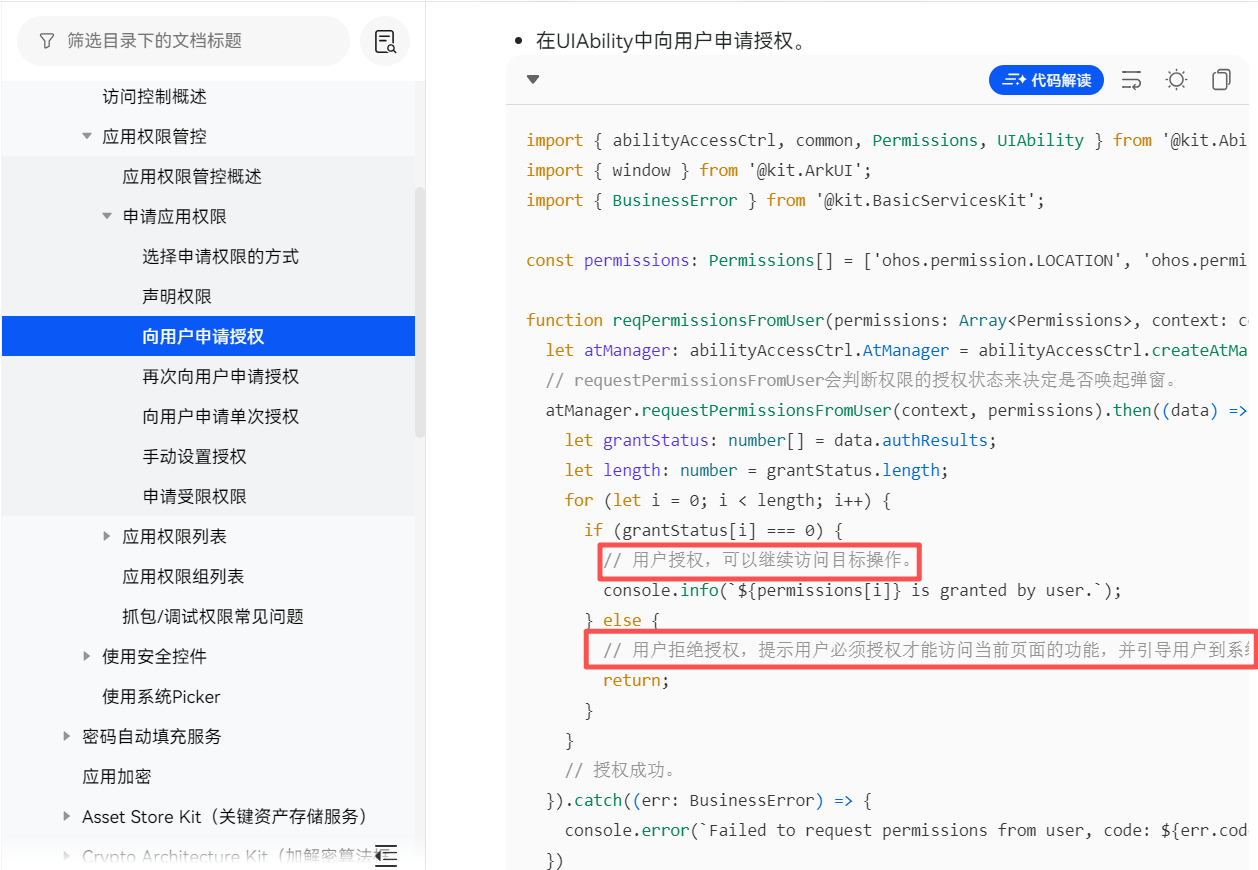Focus the 筛选目录下的文档标题 filter field
1258x870 pixels.
pyautogui.click(x=184, y=41)
